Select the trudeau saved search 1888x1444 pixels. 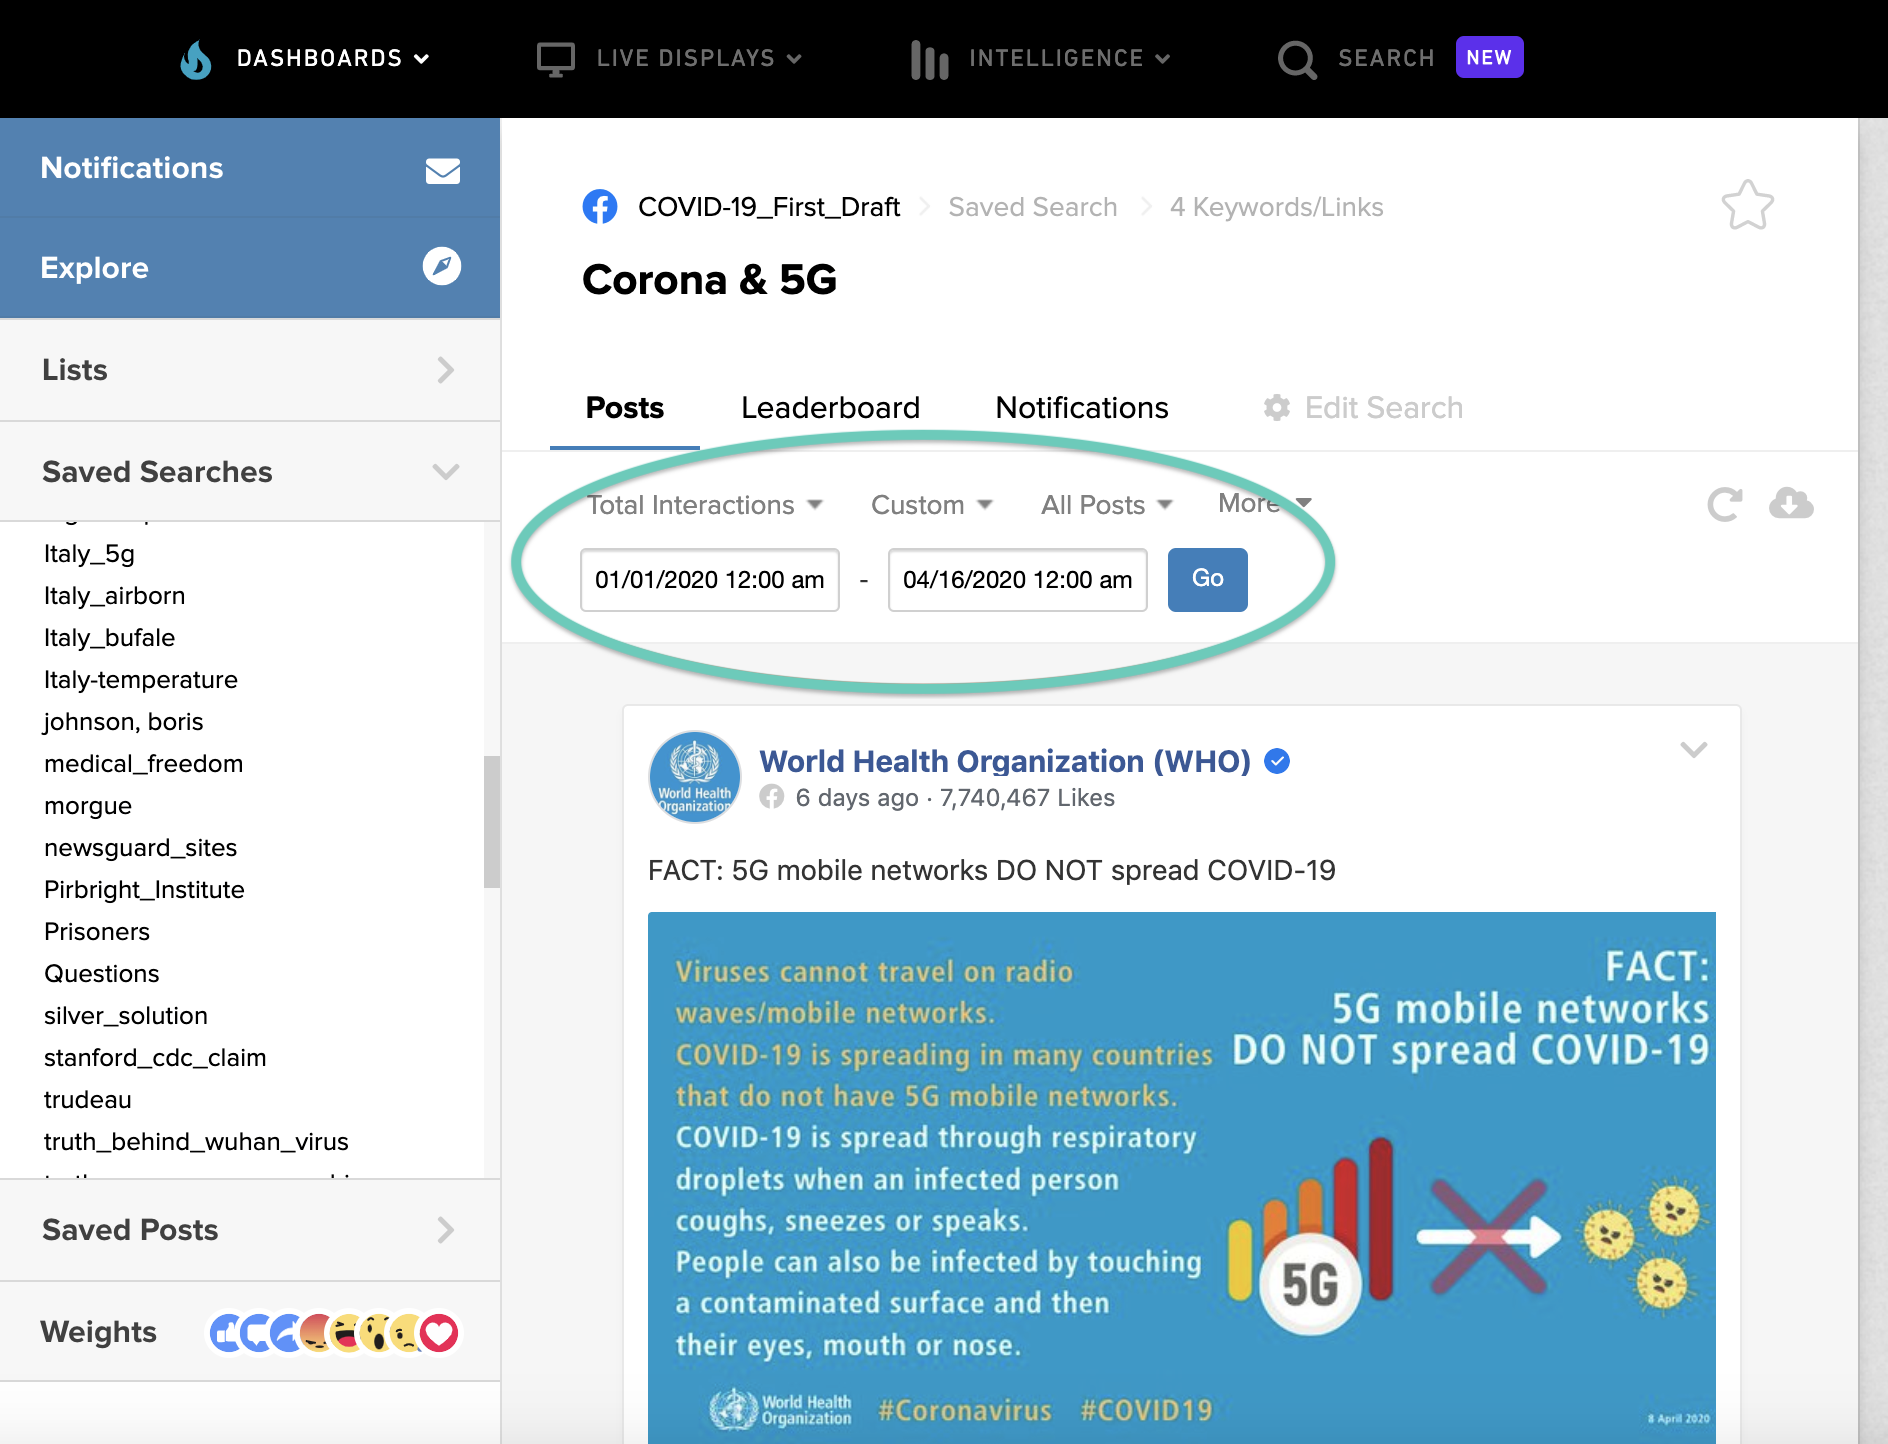tap(87, 1100)
